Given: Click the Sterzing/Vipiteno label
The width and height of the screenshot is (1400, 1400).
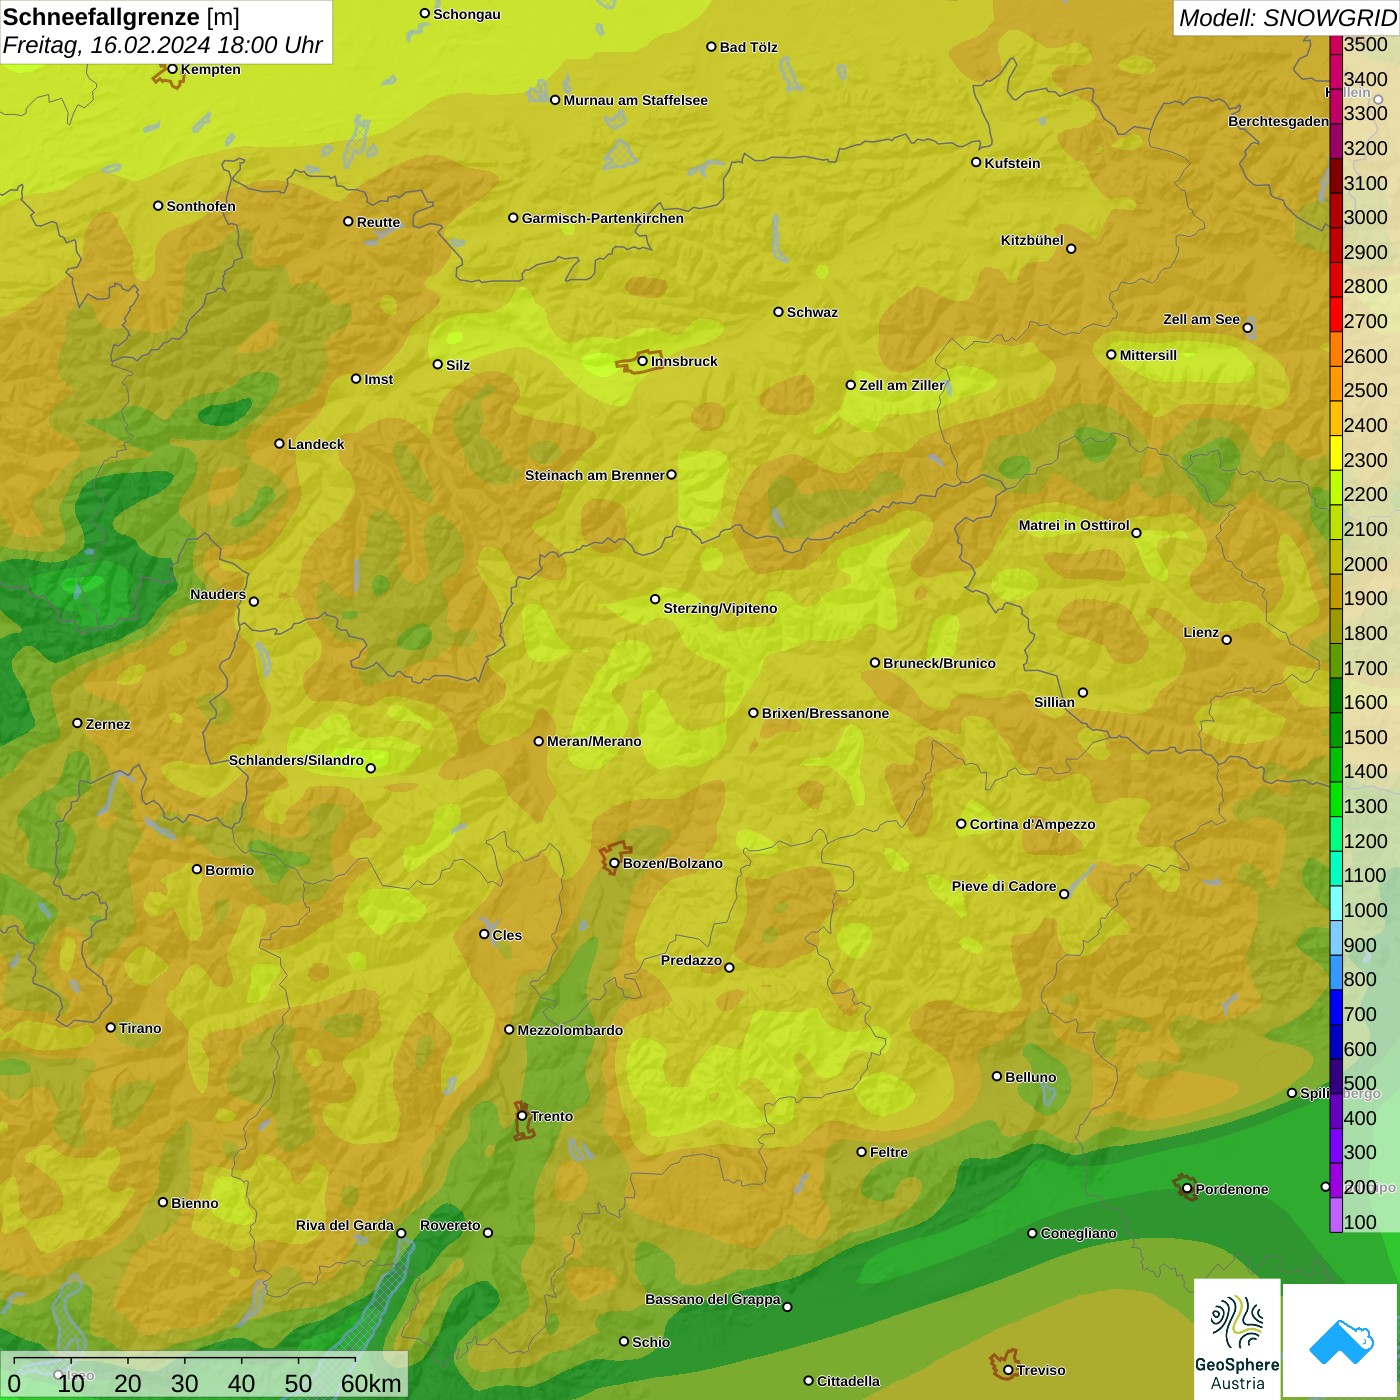Looking at the screenshot, I should pyautogui.click(x=720, y=608).
